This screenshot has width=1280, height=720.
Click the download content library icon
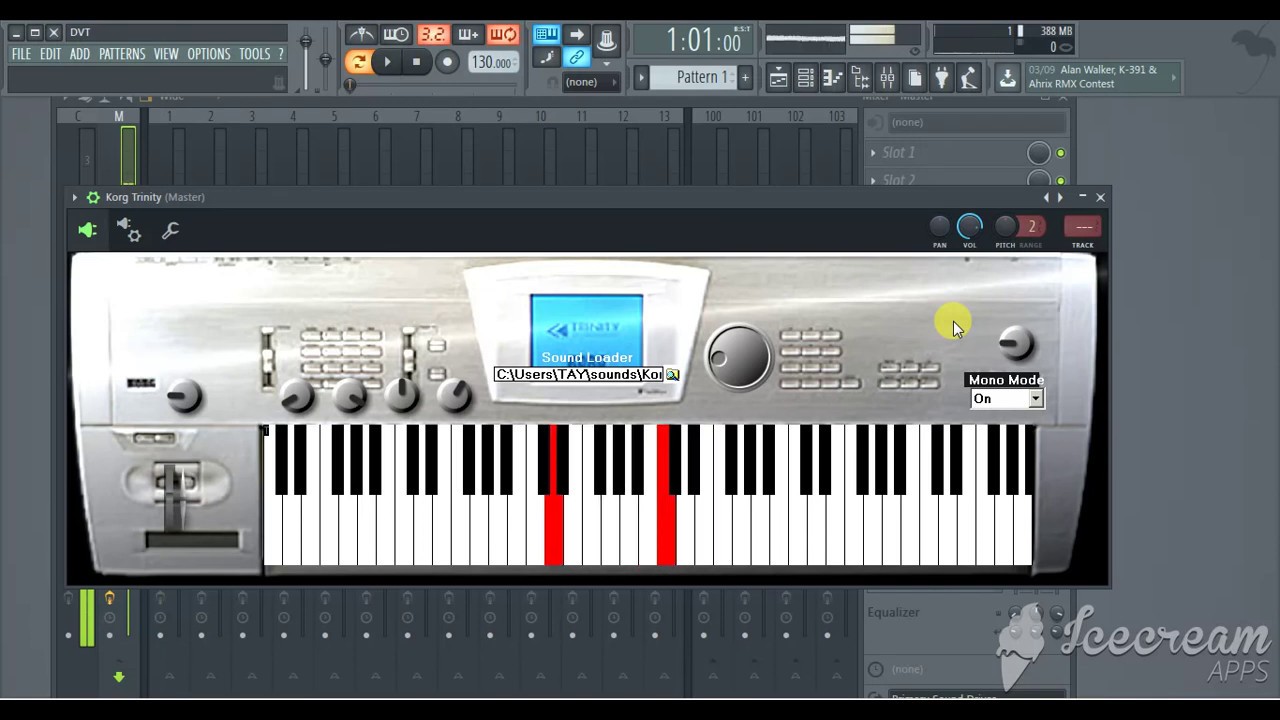pyautogui.click(x=1007, y=78)
